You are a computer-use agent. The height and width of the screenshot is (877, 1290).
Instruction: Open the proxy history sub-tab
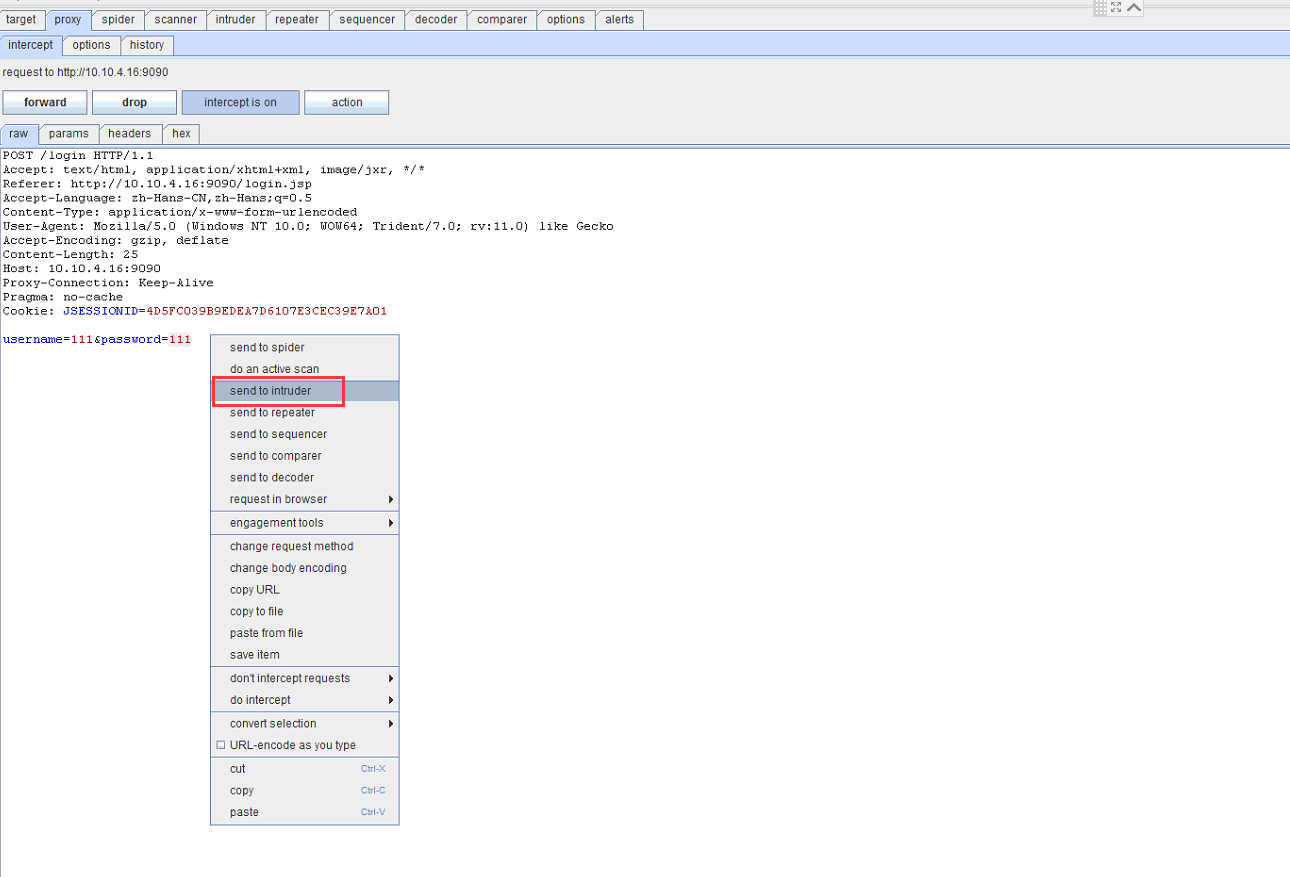pyautogui.click(x=147, y=45)
